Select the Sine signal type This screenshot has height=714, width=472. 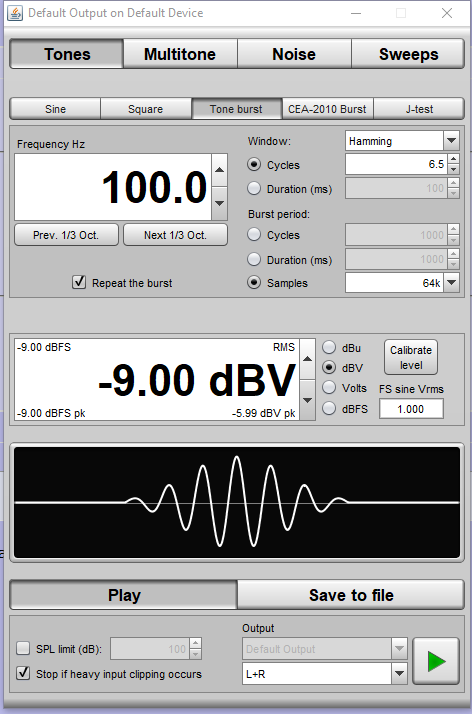[x=55, y=109]
